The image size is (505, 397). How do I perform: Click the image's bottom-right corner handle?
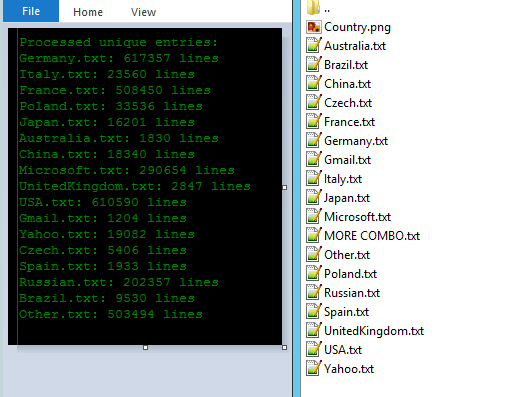[x=284, y=347]
